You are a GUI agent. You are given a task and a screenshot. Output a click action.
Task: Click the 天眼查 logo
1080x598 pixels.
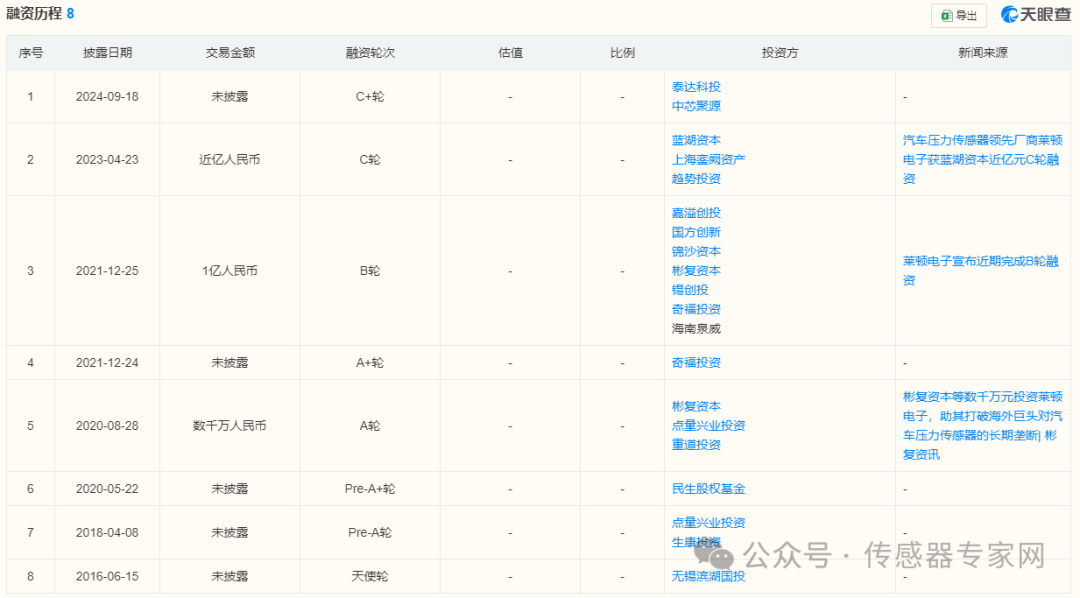click(1036, 14)
